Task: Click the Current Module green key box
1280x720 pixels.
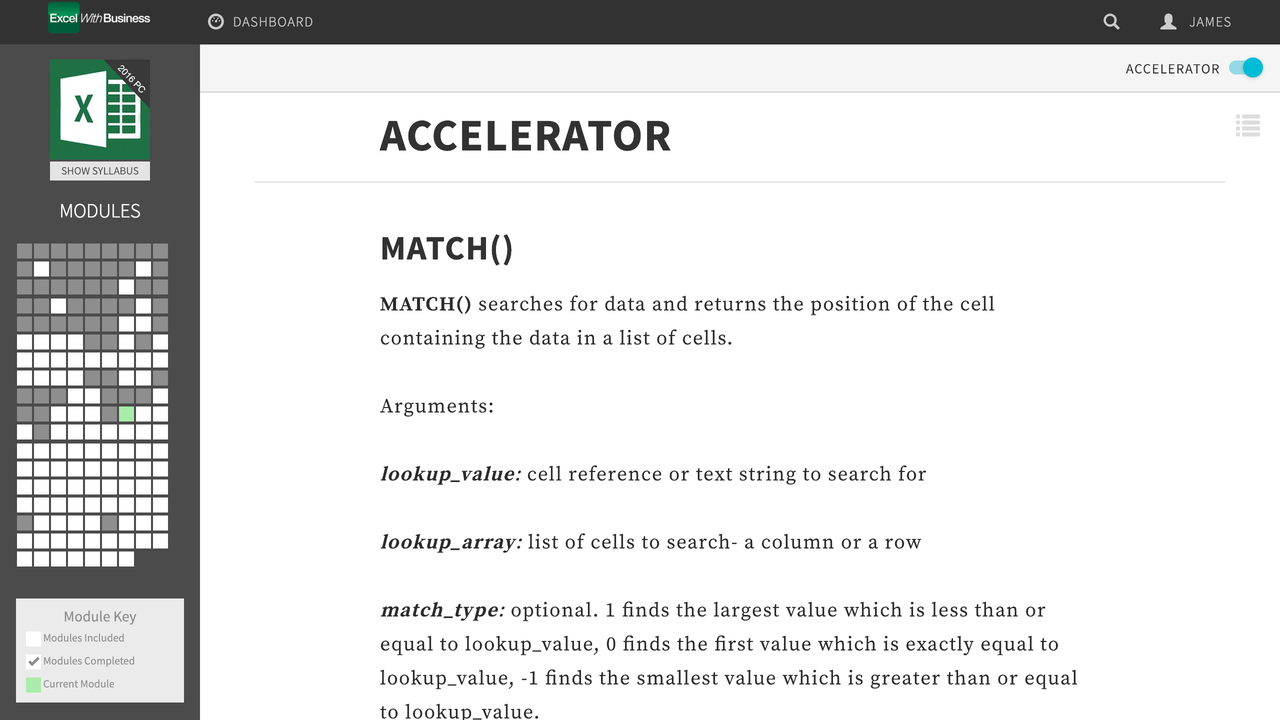Action: click(34, 684)
